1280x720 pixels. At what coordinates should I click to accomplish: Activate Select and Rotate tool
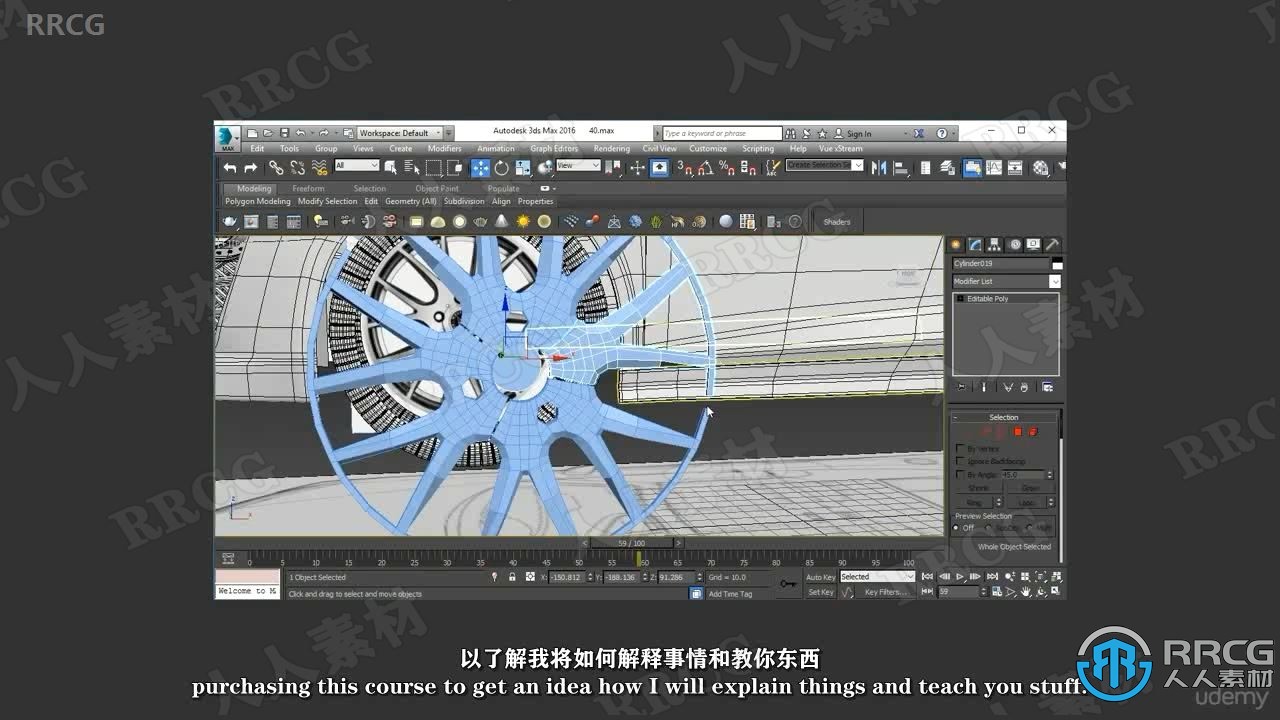[501, 168]
